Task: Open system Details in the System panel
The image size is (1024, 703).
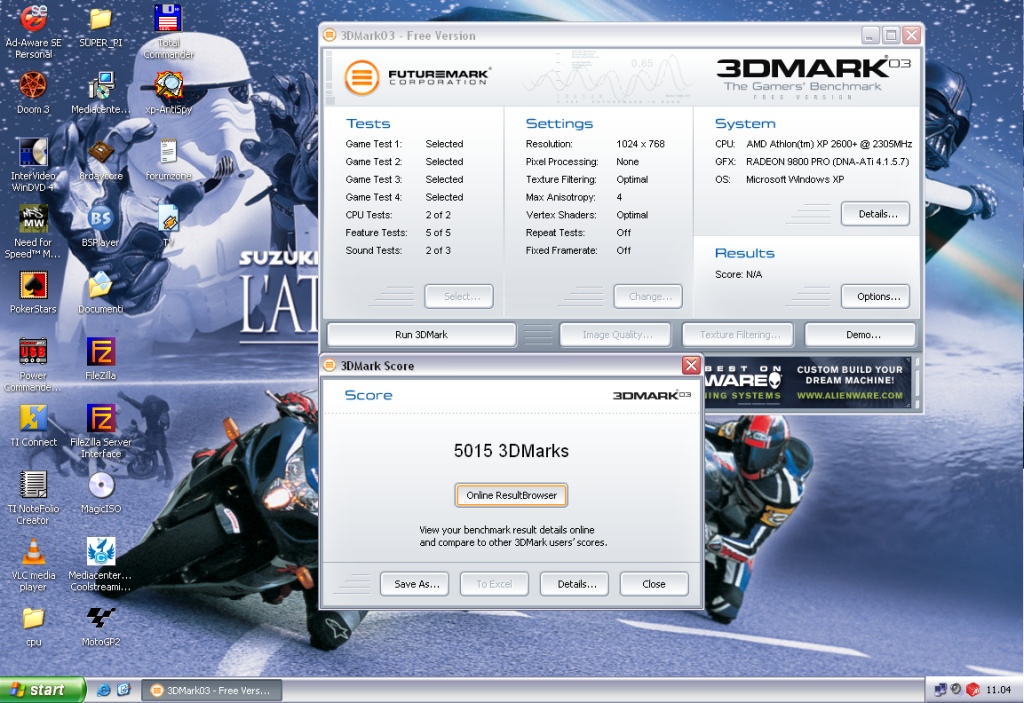Action: (x=875, y=214)
